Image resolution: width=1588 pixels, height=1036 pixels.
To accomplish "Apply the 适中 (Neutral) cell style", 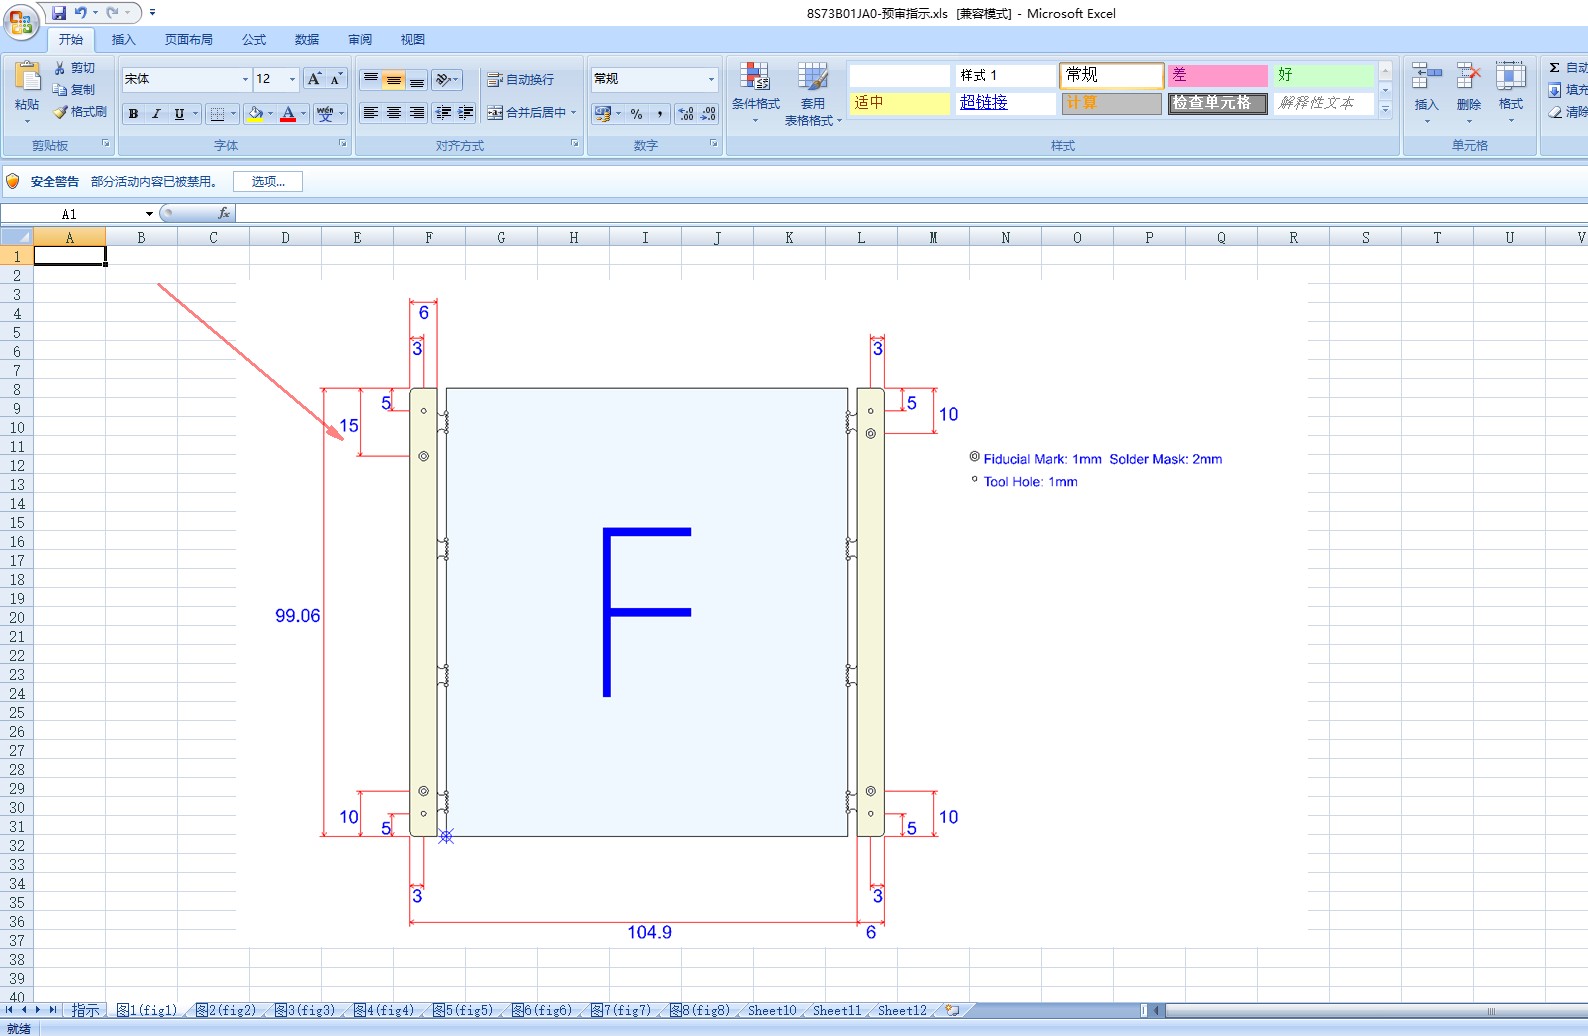I will pos(899,103).
